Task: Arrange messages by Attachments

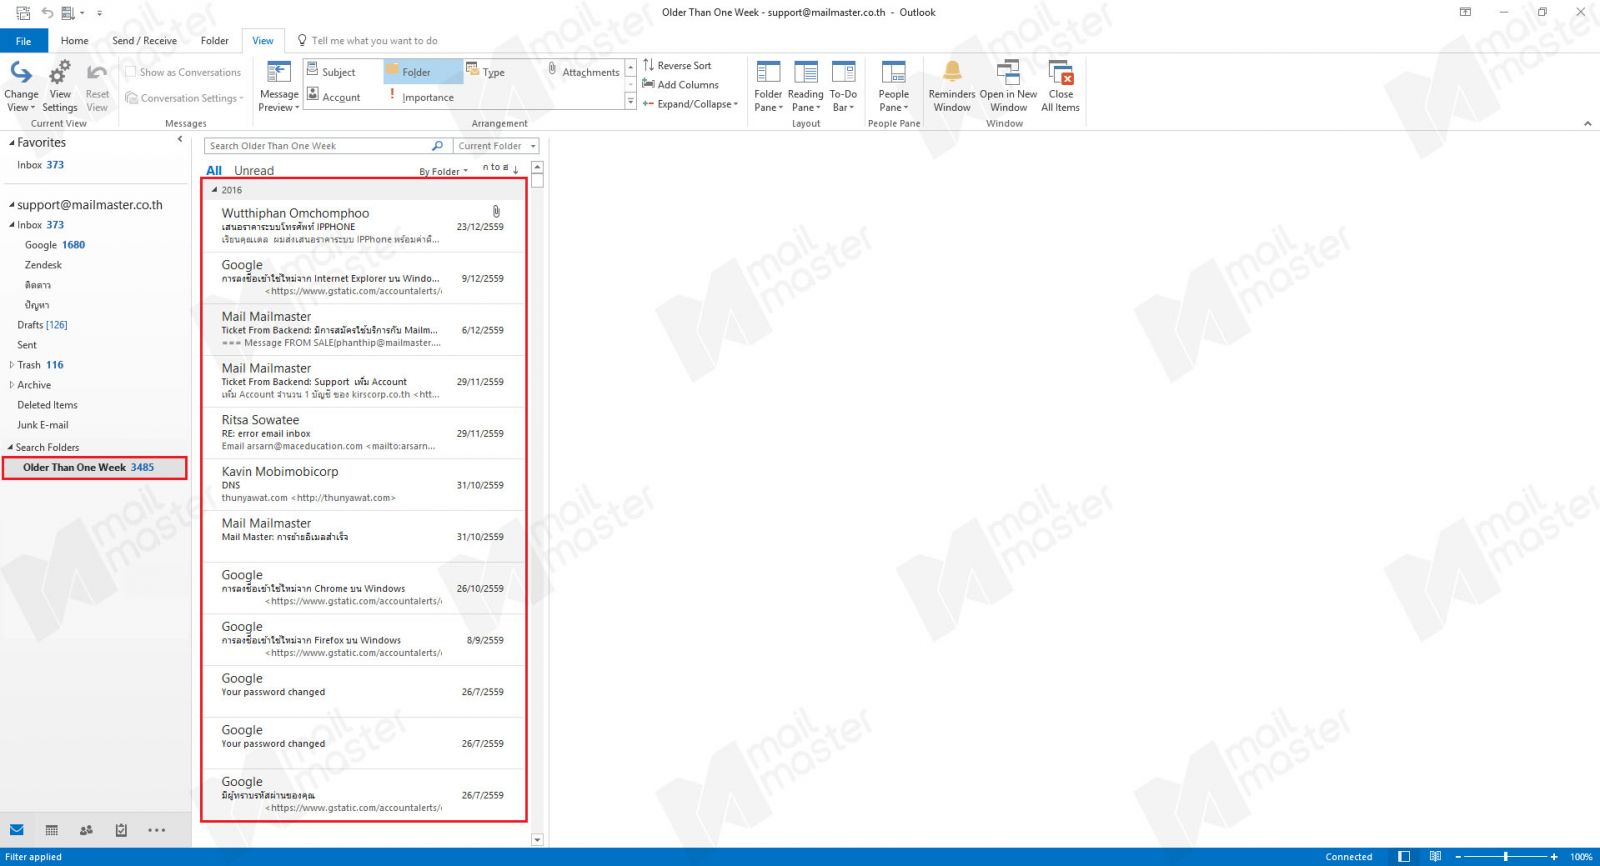Action: (584, 72)
